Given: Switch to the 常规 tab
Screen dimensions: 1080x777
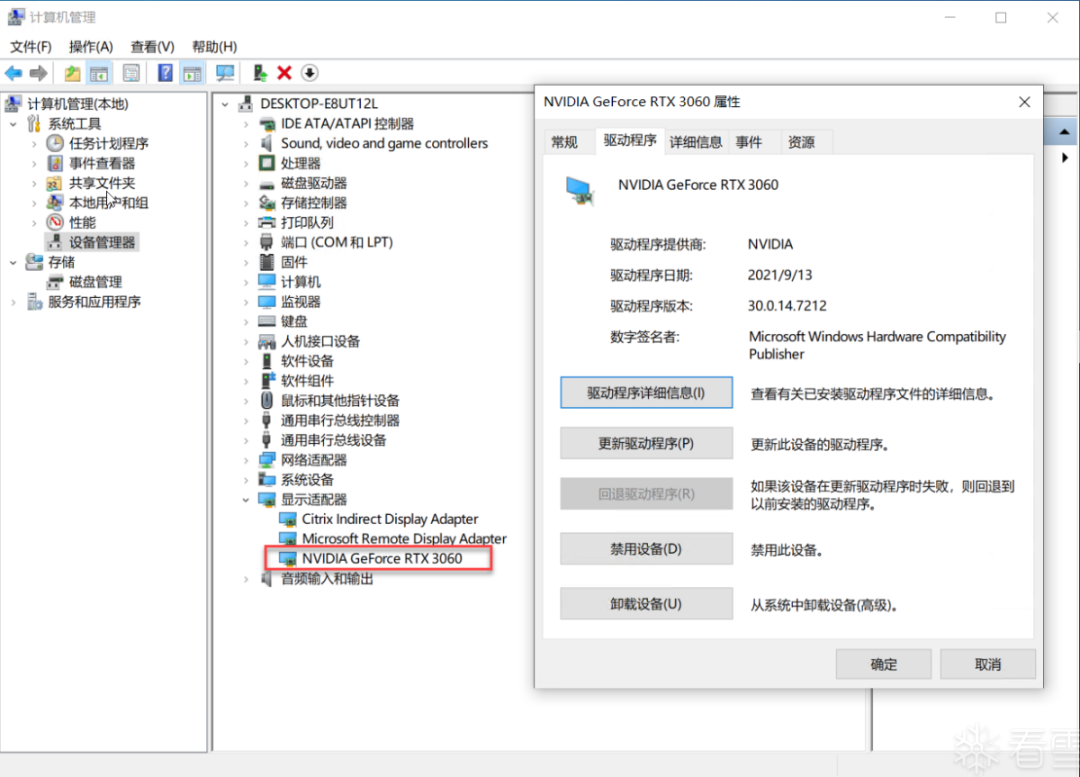Looking at the screenshot, I should coord(564,142).
